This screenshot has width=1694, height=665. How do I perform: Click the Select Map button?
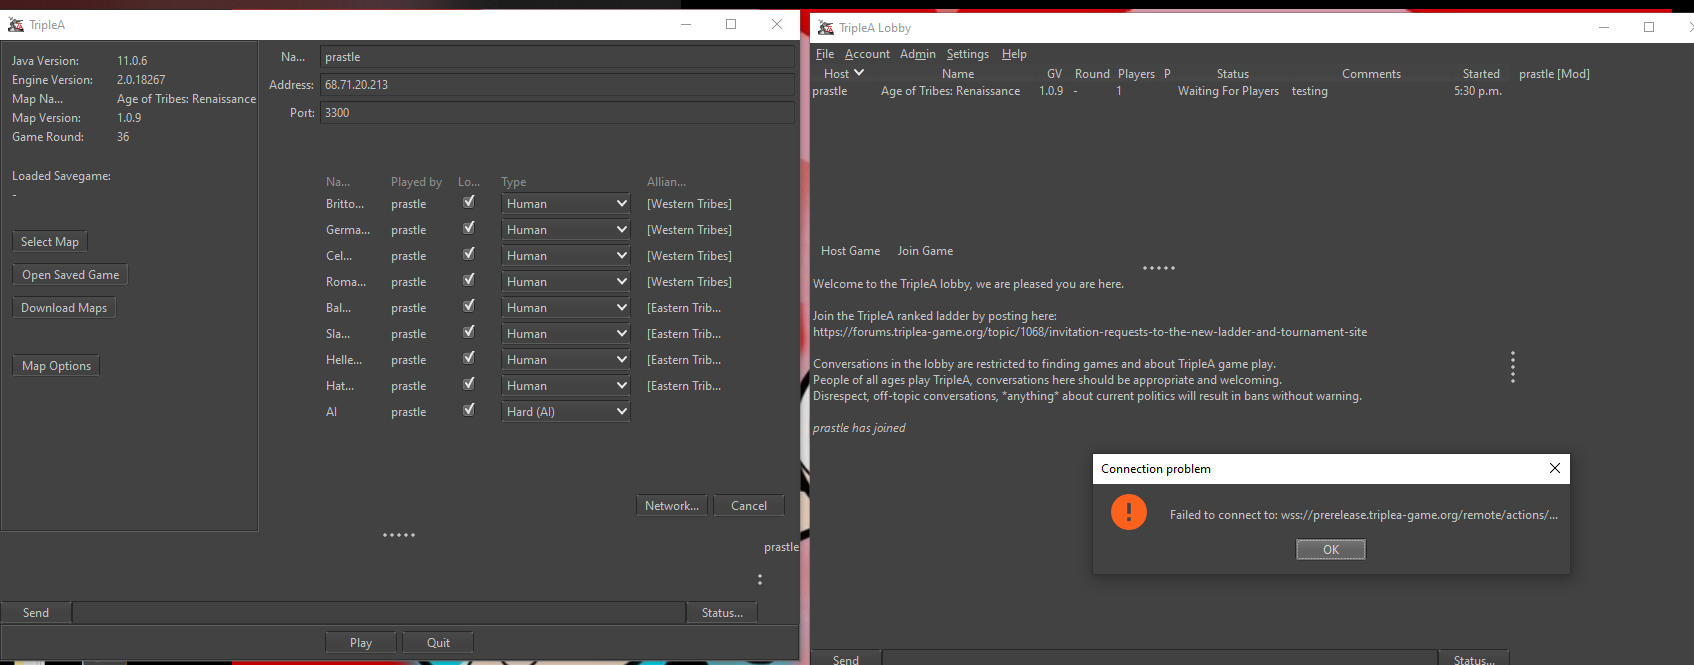tap(50, 242)
